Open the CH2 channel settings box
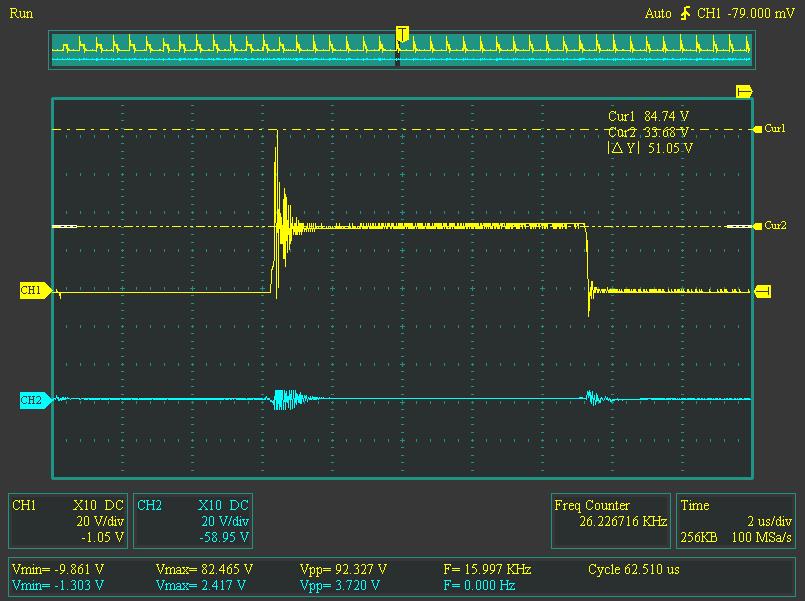Screen dimensions: 805x601 [x=193, y=521]
